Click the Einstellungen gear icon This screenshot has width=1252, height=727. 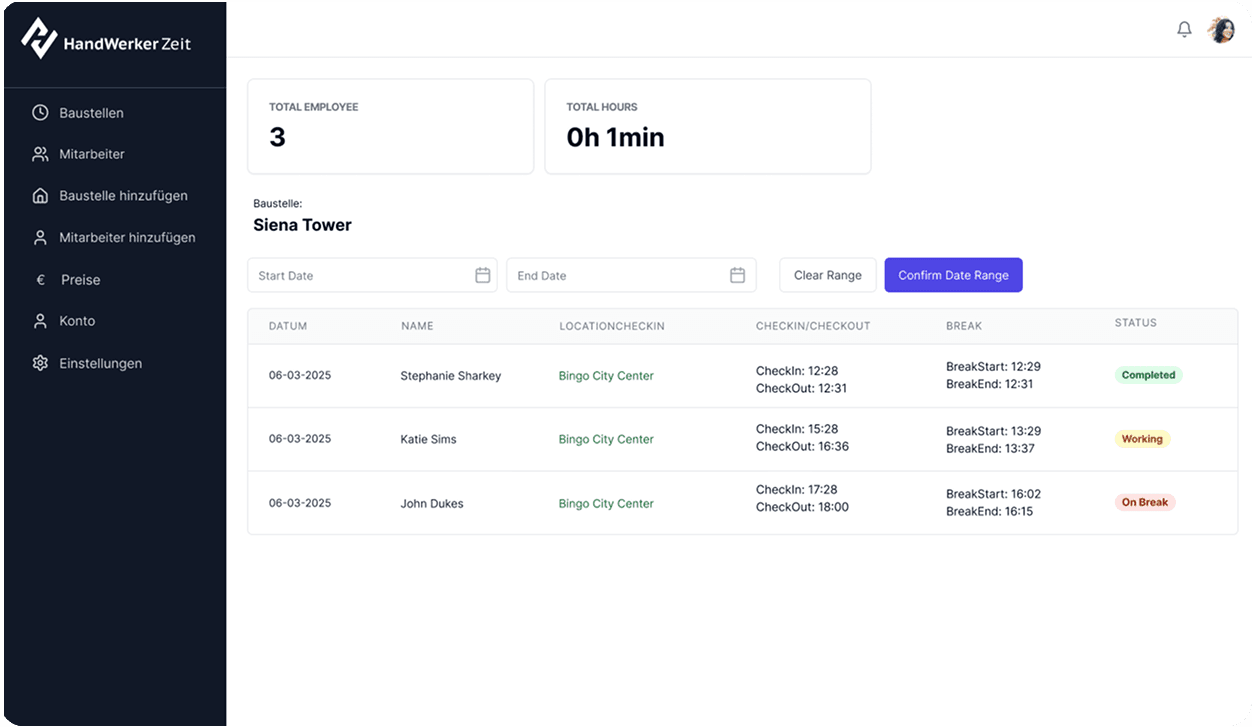pyautogui.click(x=40, y=363)
